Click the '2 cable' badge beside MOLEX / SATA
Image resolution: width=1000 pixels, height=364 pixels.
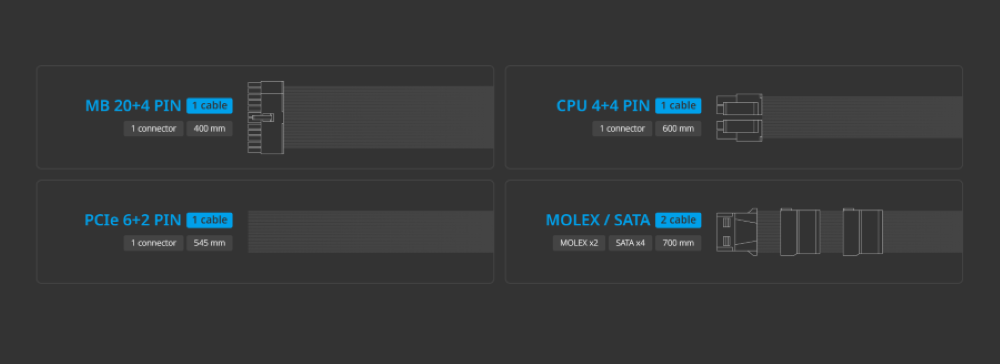[678, 220]
